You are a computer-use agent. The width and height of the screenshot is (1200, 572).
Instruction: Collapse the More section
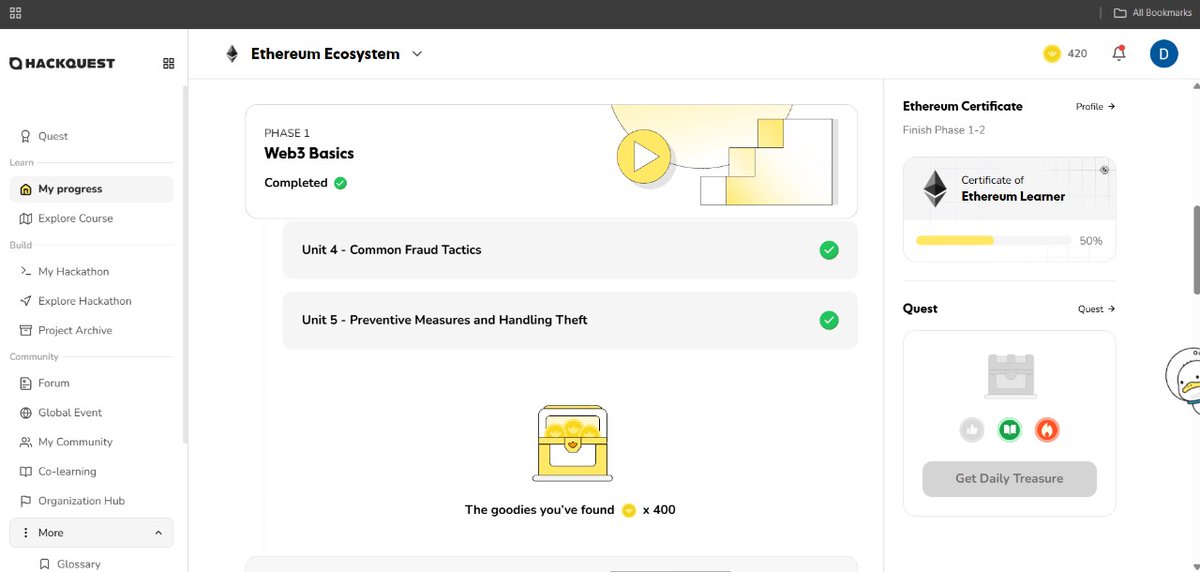point(159,533)
